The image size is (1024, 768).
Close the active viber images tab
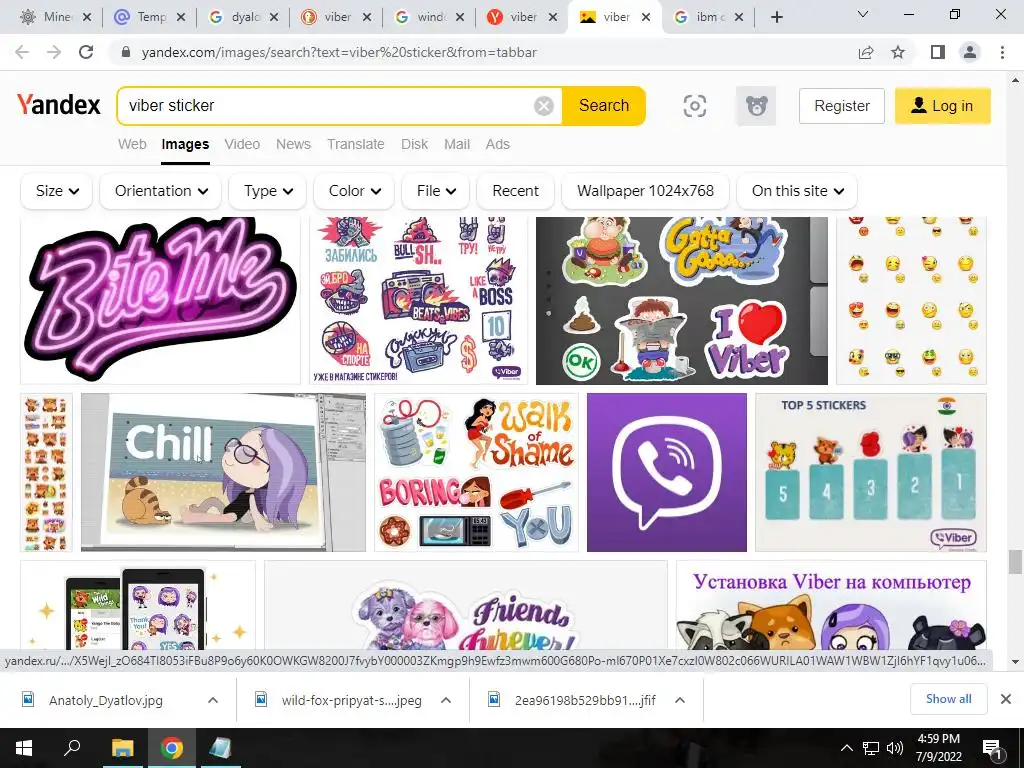[x=646, y=18]
